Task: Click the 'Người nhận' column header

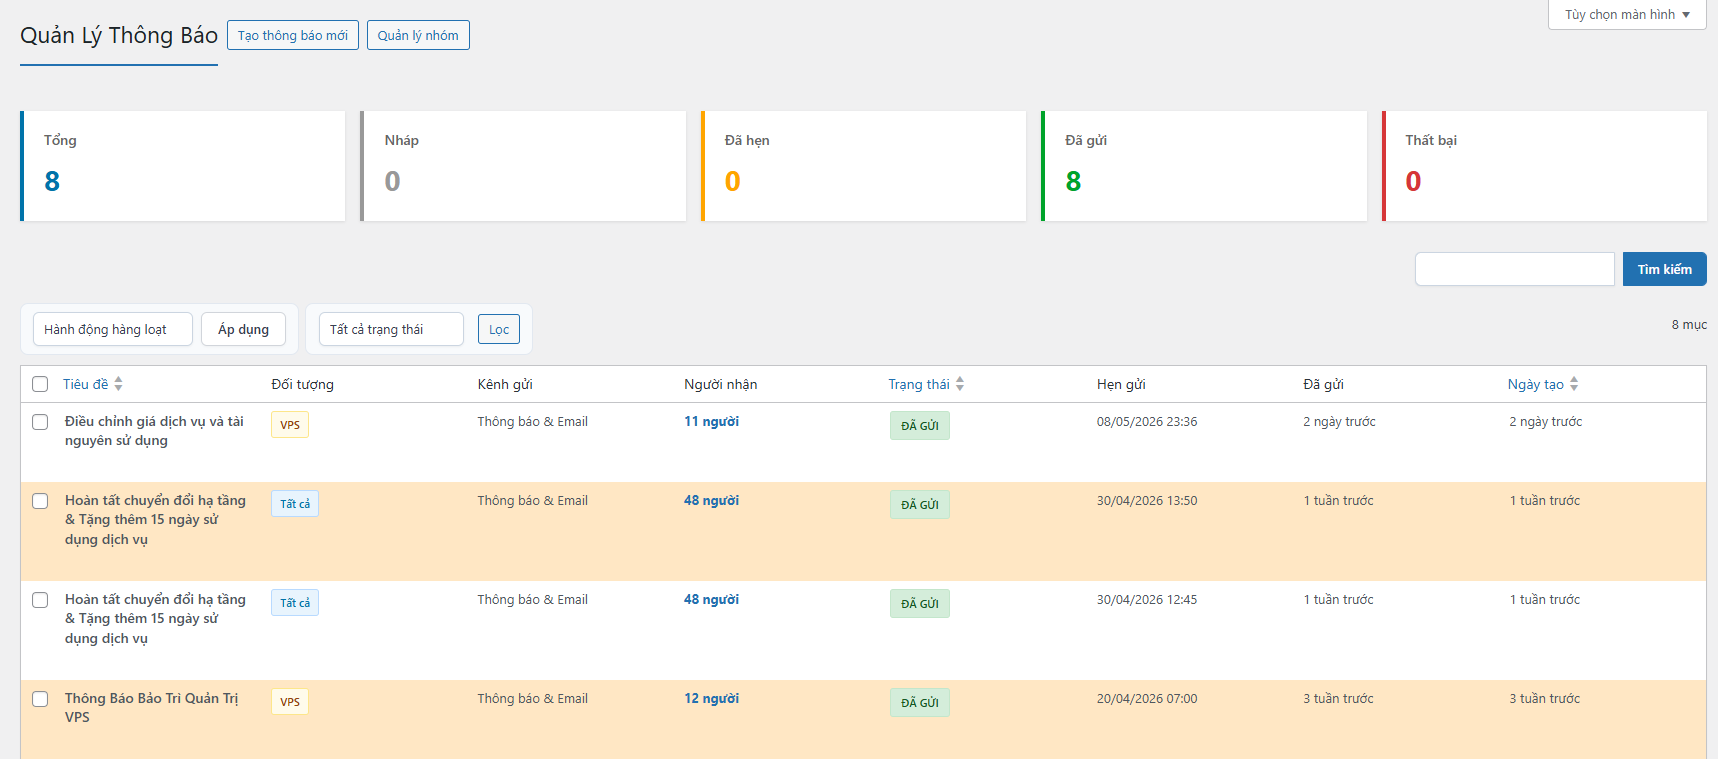Action: click(x=721, y=384)
